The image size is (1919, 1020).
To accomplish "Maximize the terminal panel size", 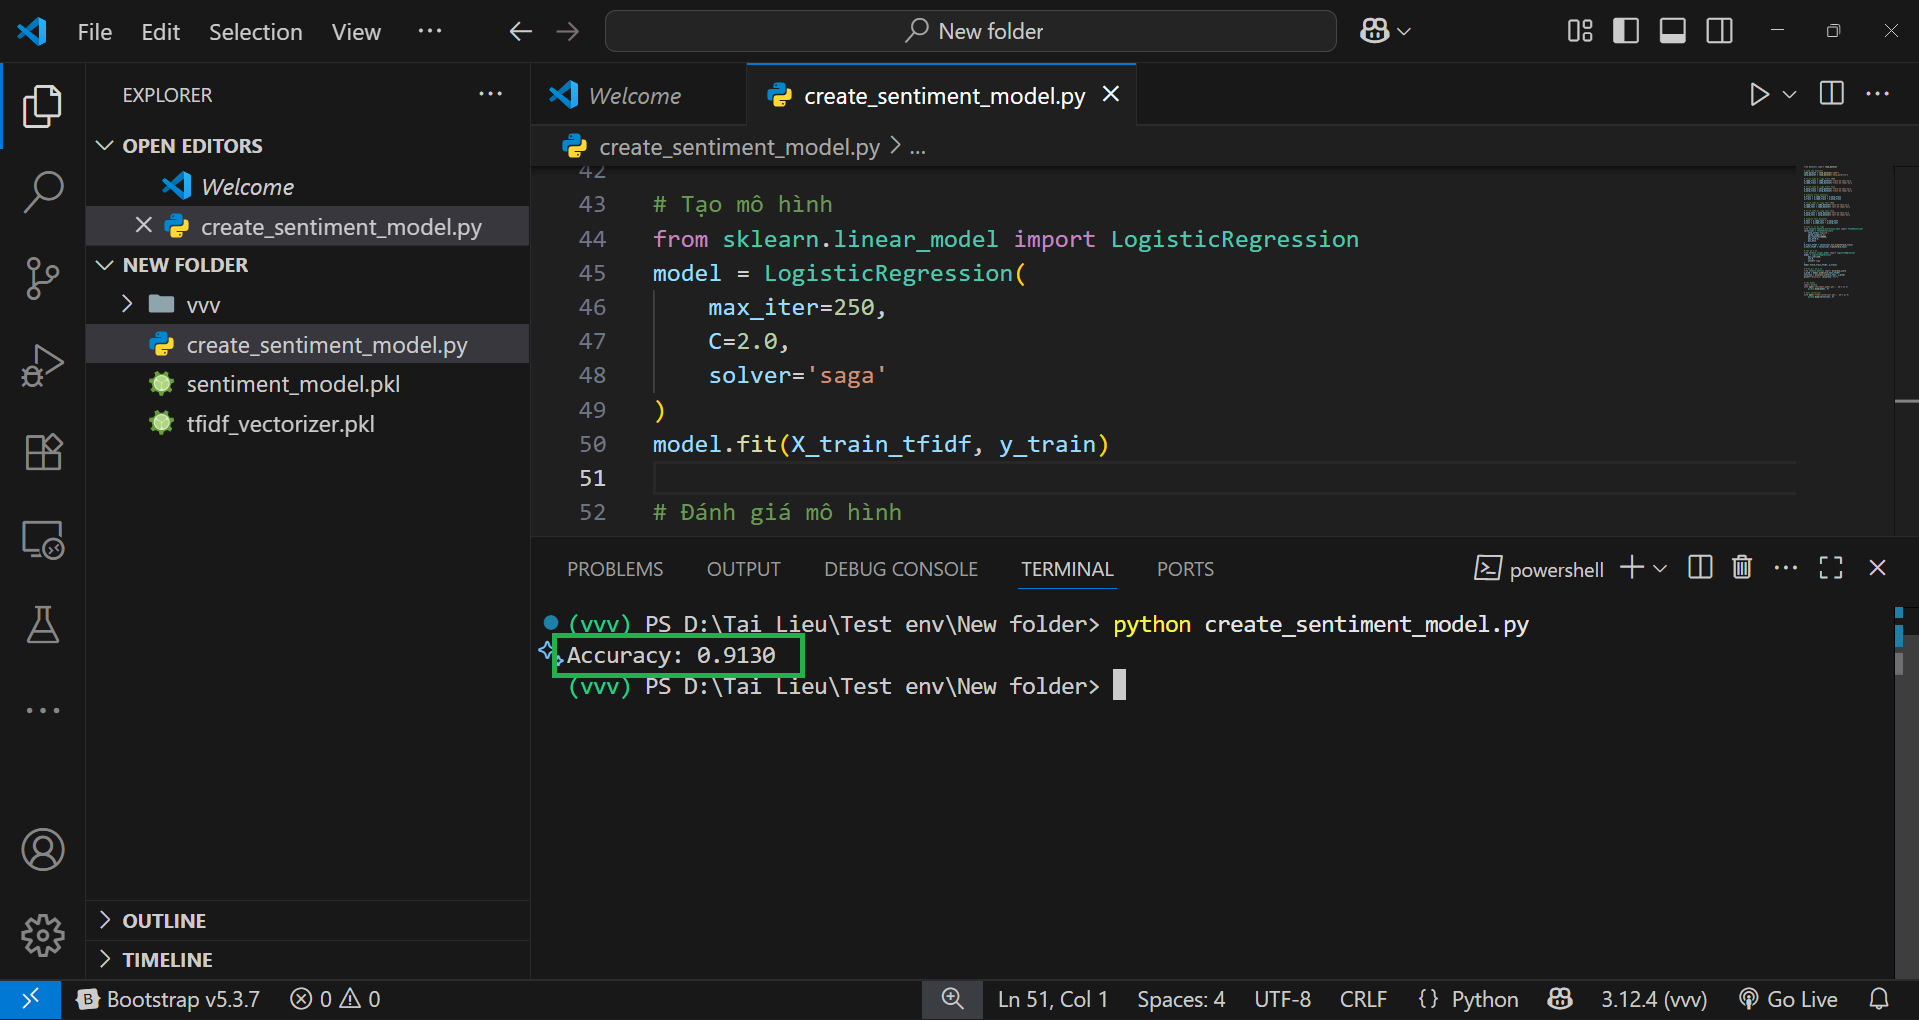I will (x=1831, y=568).
